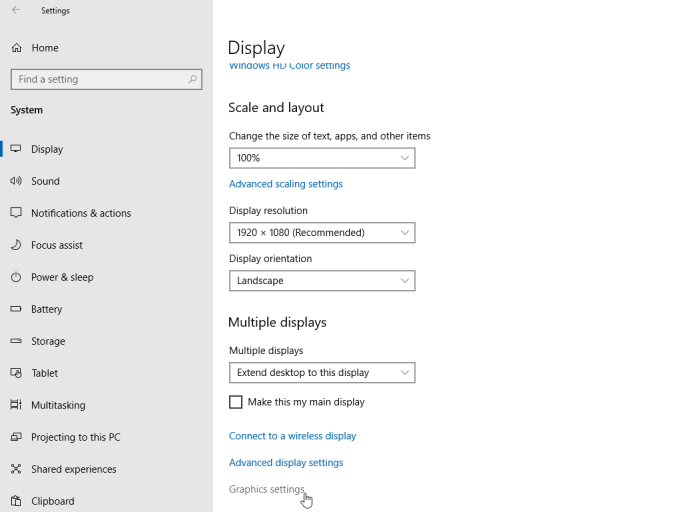
Task: Click the Focus assist moon icon
Action: click(16, 245)
